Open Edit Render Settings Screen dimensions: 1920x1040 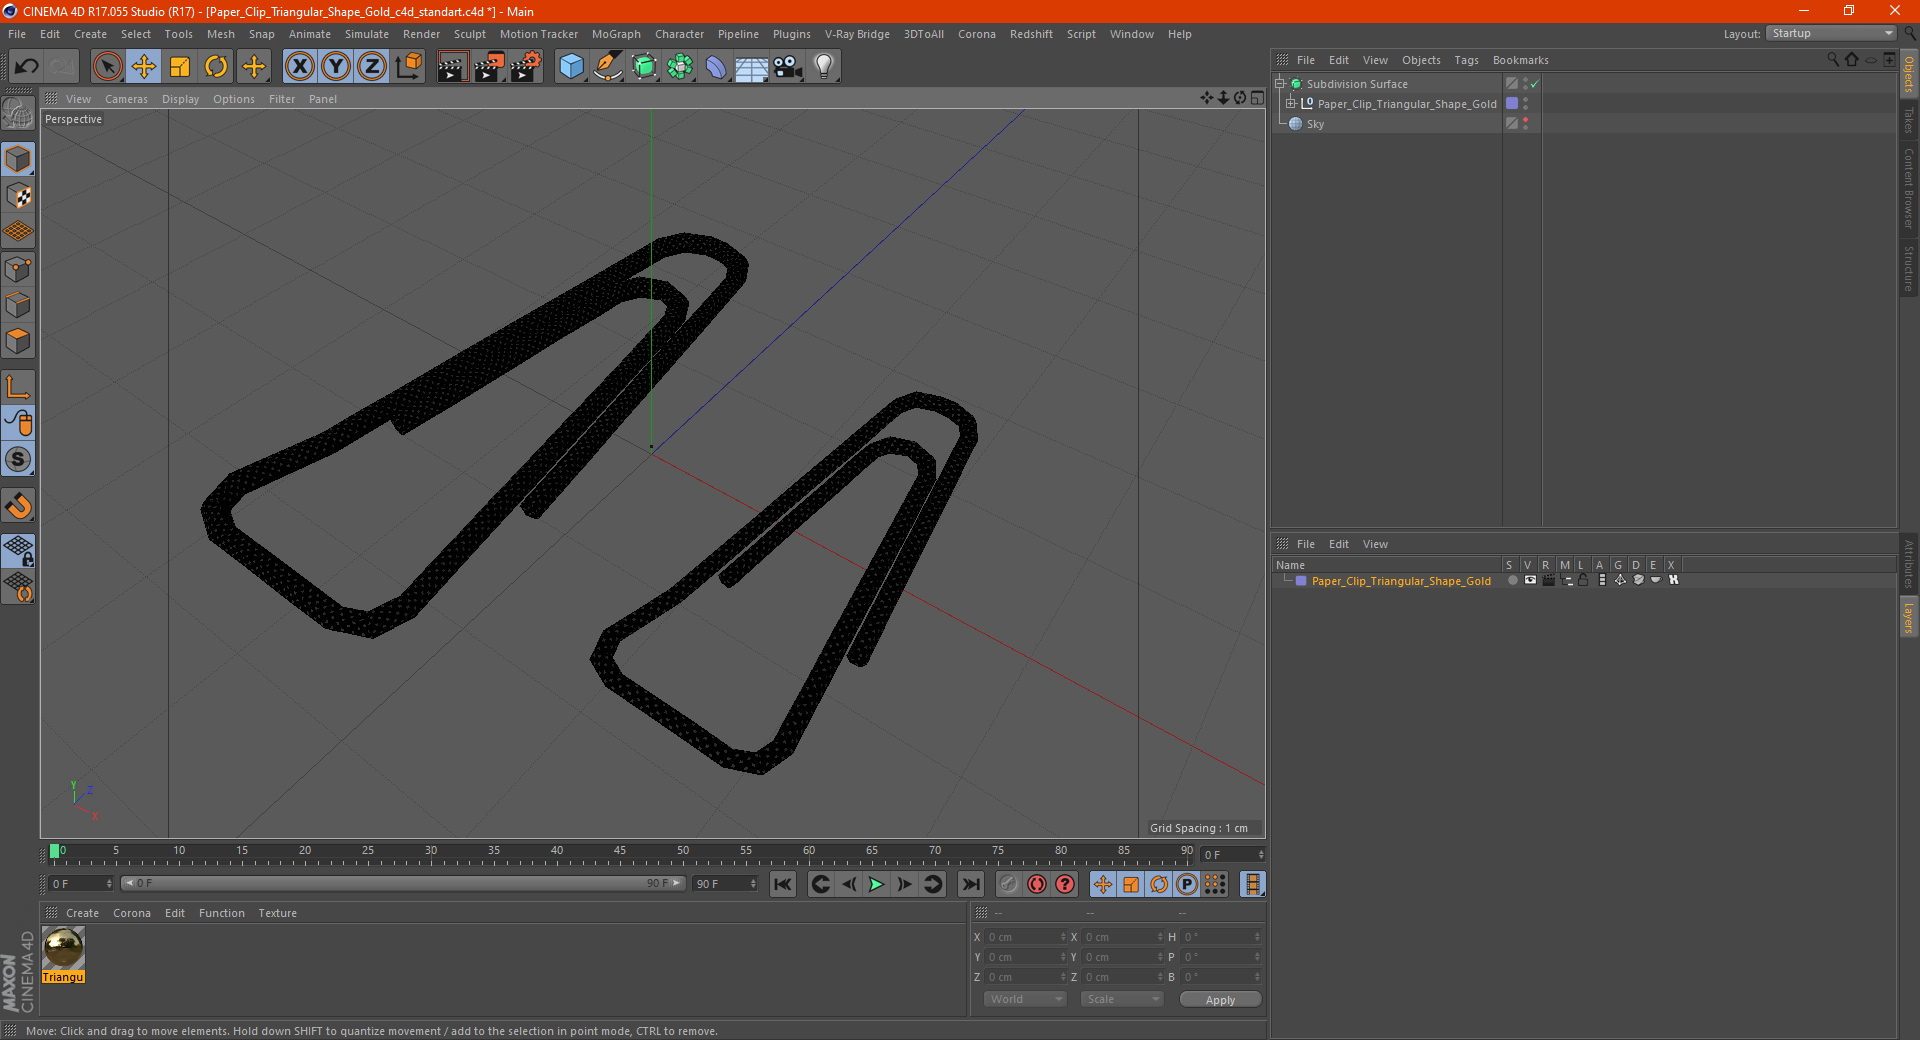coord(526,67)
